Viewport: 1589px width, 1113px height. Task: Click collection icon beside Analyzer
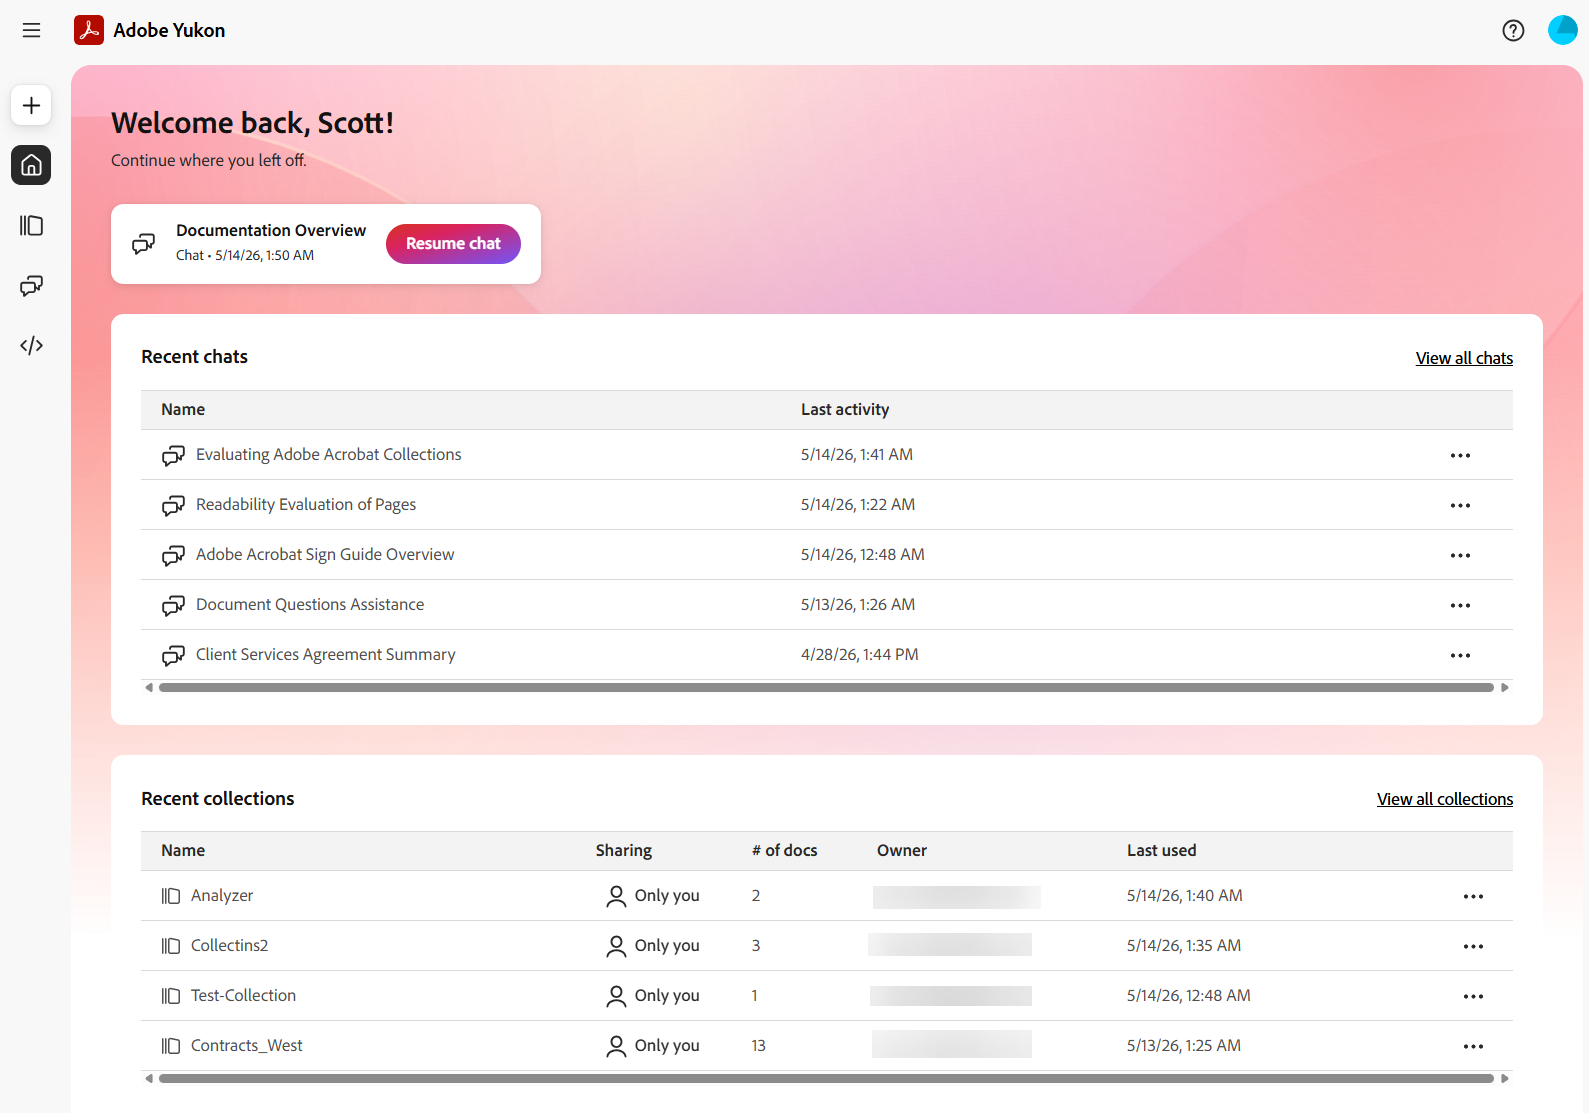(x=171, y=896)
